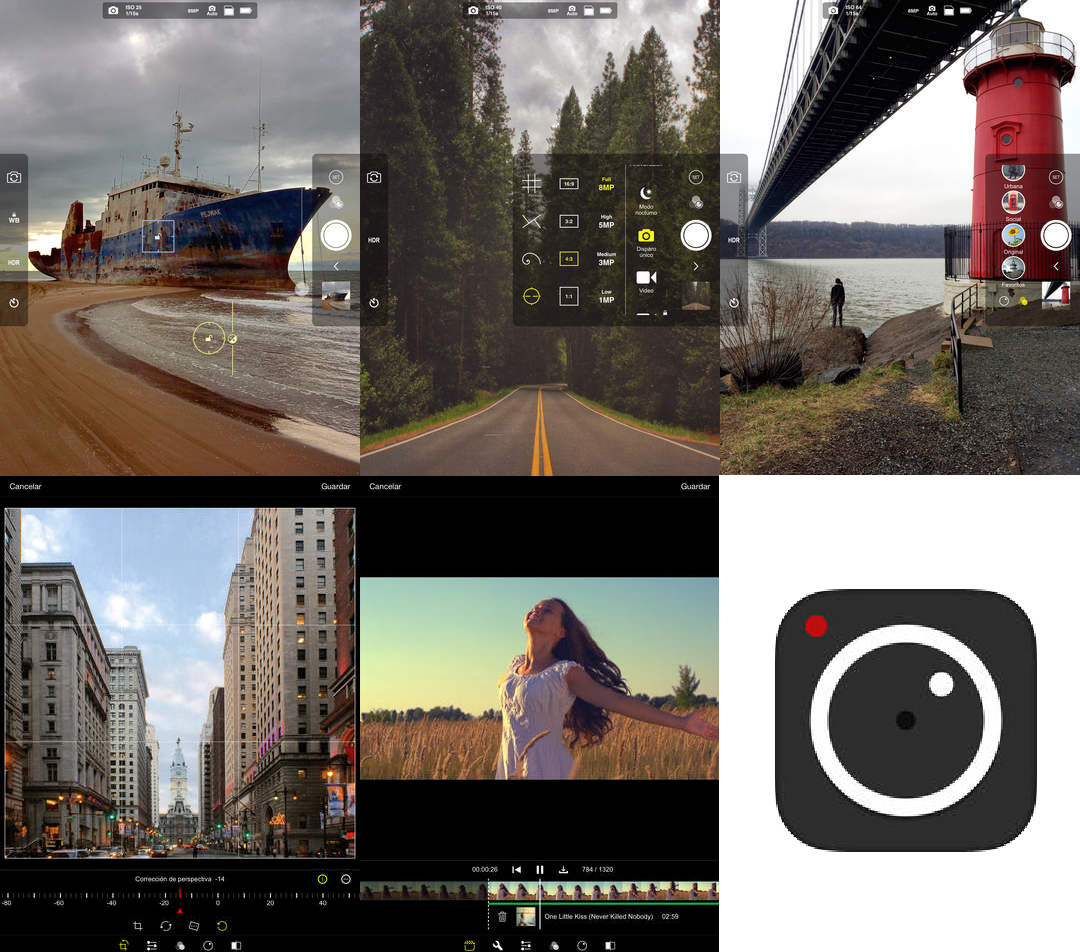Viewport: 1080px width, 952px height.
Task: Click the save frame download icon
Action: (563, 869)
